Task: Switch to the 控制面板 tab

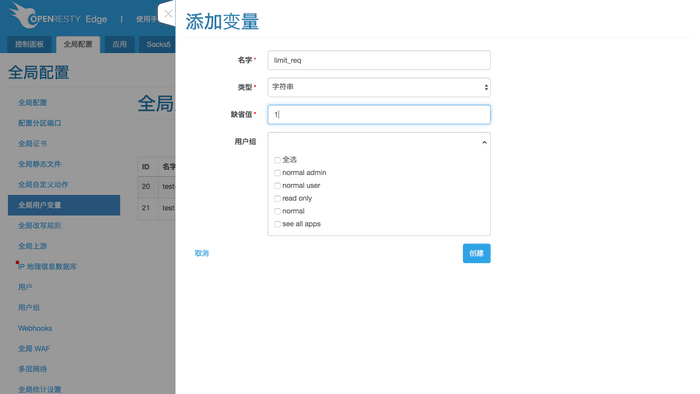Action: point(29,44)
